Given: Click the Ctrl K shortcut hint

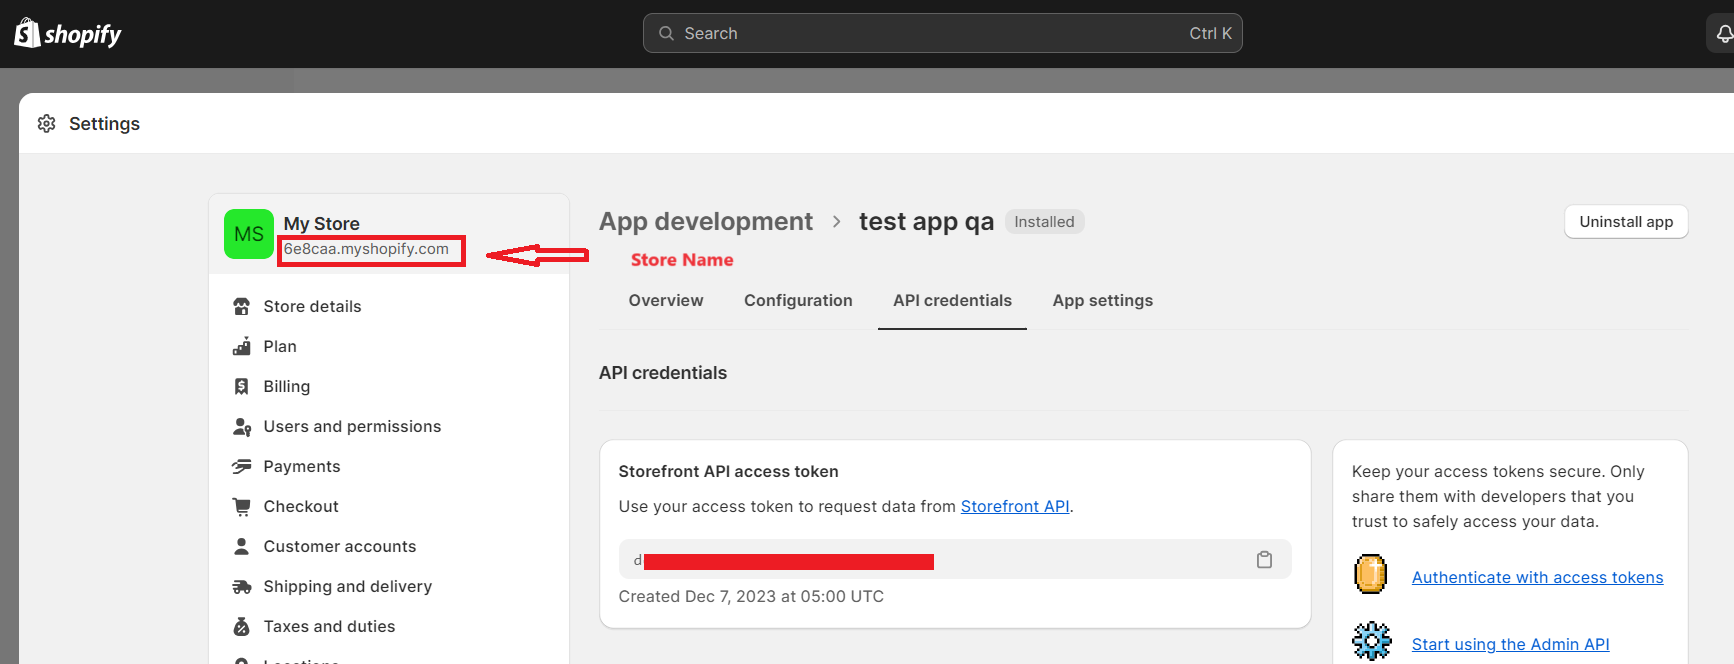Looking at the screenshot, I should click(x=1210, y=33).
